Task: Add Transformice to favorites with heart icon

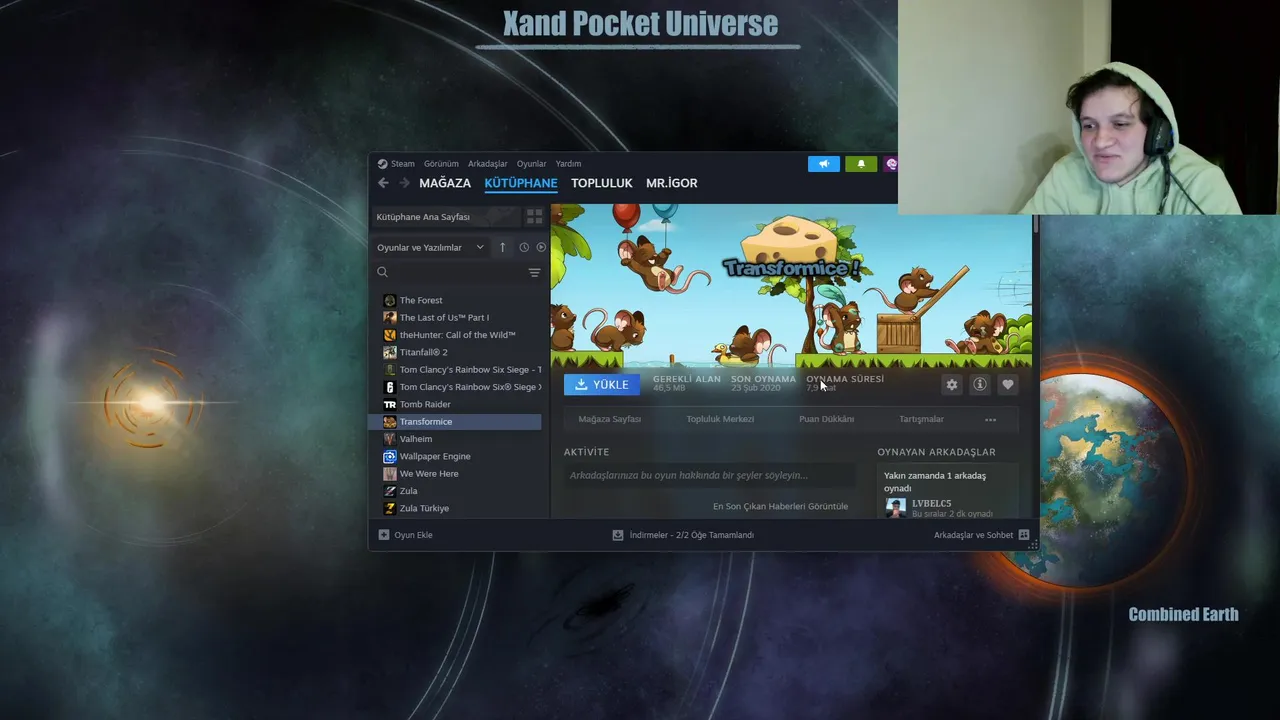Action: [1008, 384]
